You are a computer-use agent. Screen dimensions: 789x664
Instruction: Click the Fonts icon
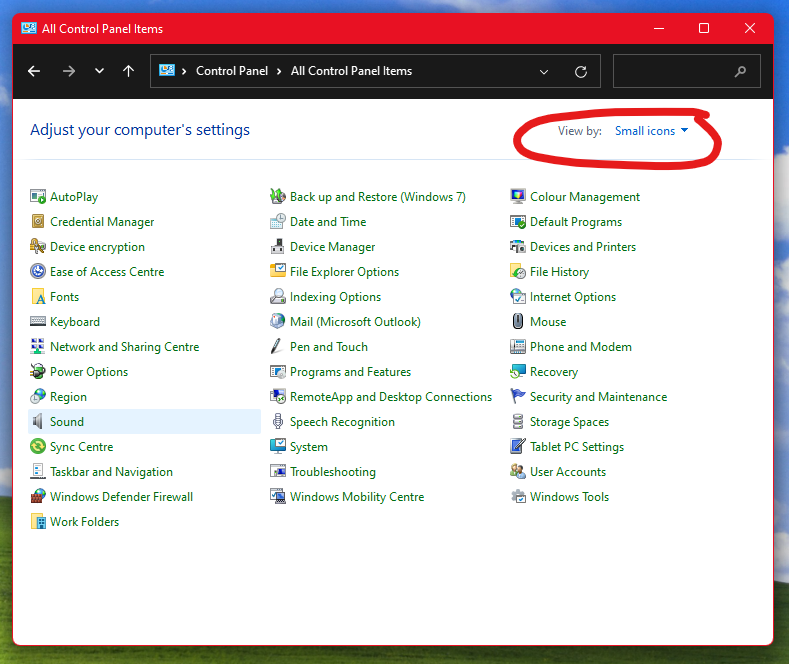point(38,297)
